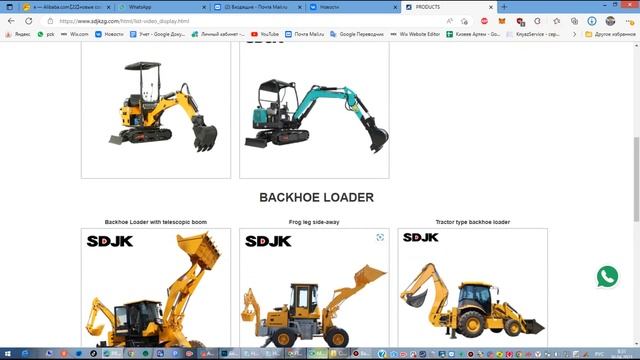Open the KnyazService bookmark
Screen dimensions: 640x360
[533, 34]
